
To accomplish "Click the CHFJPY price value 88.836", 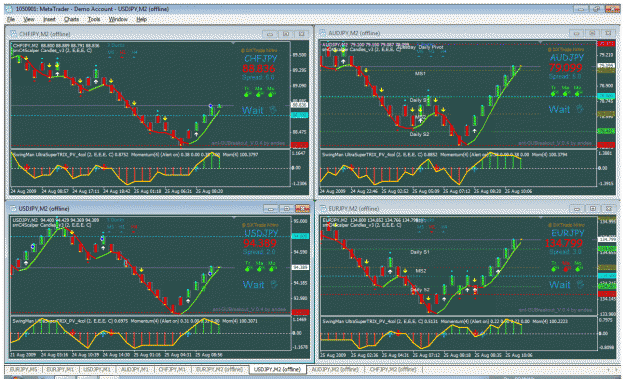I will [x=259, y=68].
